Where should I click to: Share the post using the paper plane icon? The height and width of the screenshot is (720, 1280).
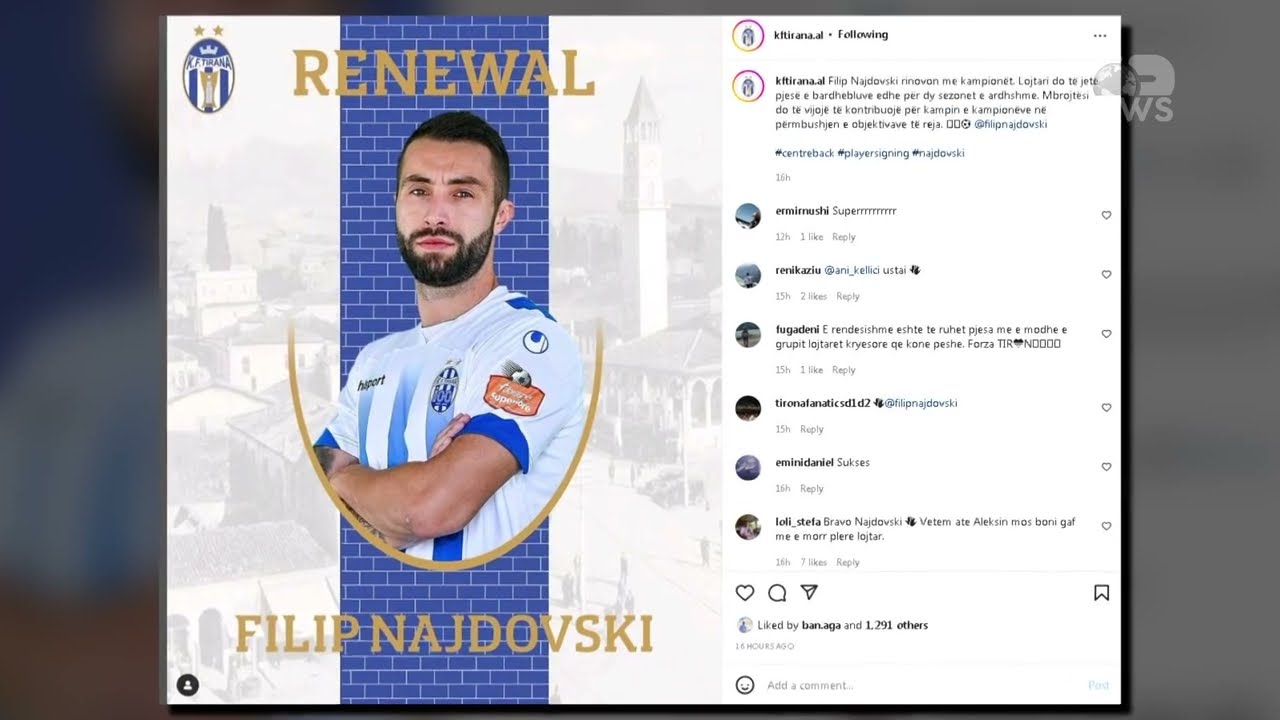[809, 593]
